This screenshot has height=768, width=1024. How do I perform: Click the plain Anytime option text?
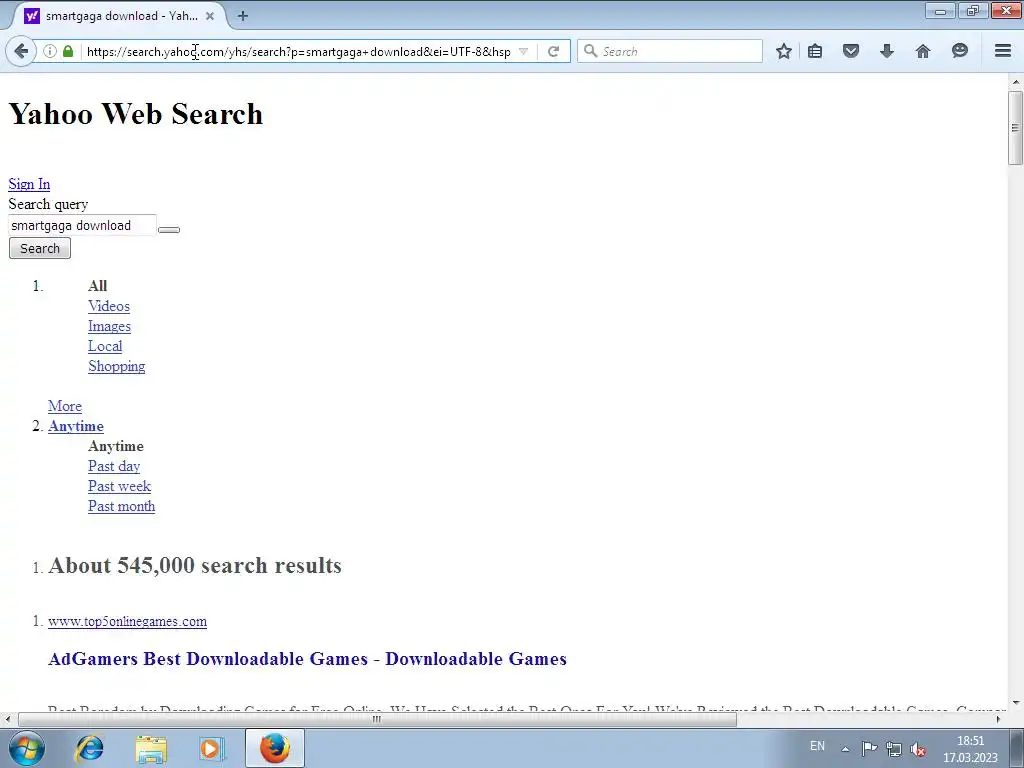(116, 447)
